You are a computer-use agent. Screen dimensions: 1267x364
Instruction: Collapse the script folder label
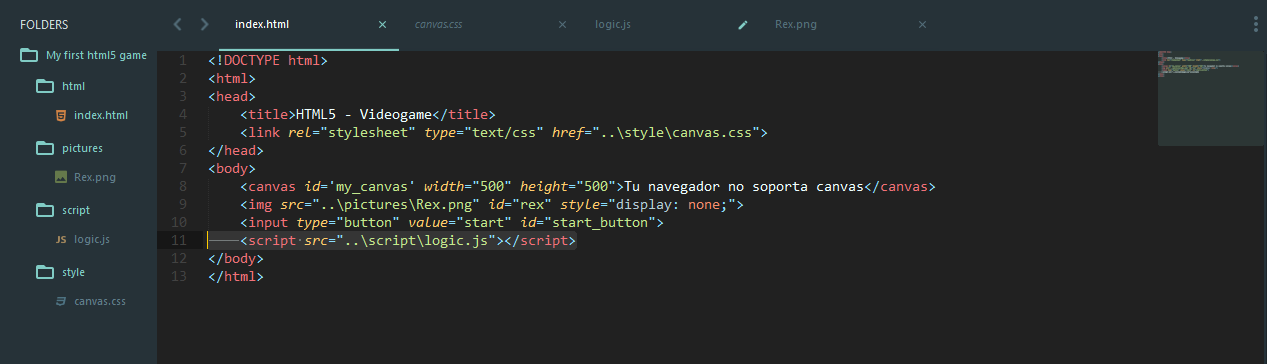click(76, 210)
